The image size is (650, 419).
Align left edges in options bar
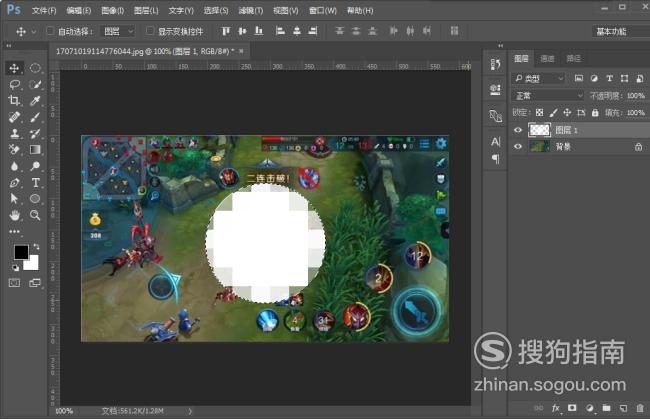point(280,31)
